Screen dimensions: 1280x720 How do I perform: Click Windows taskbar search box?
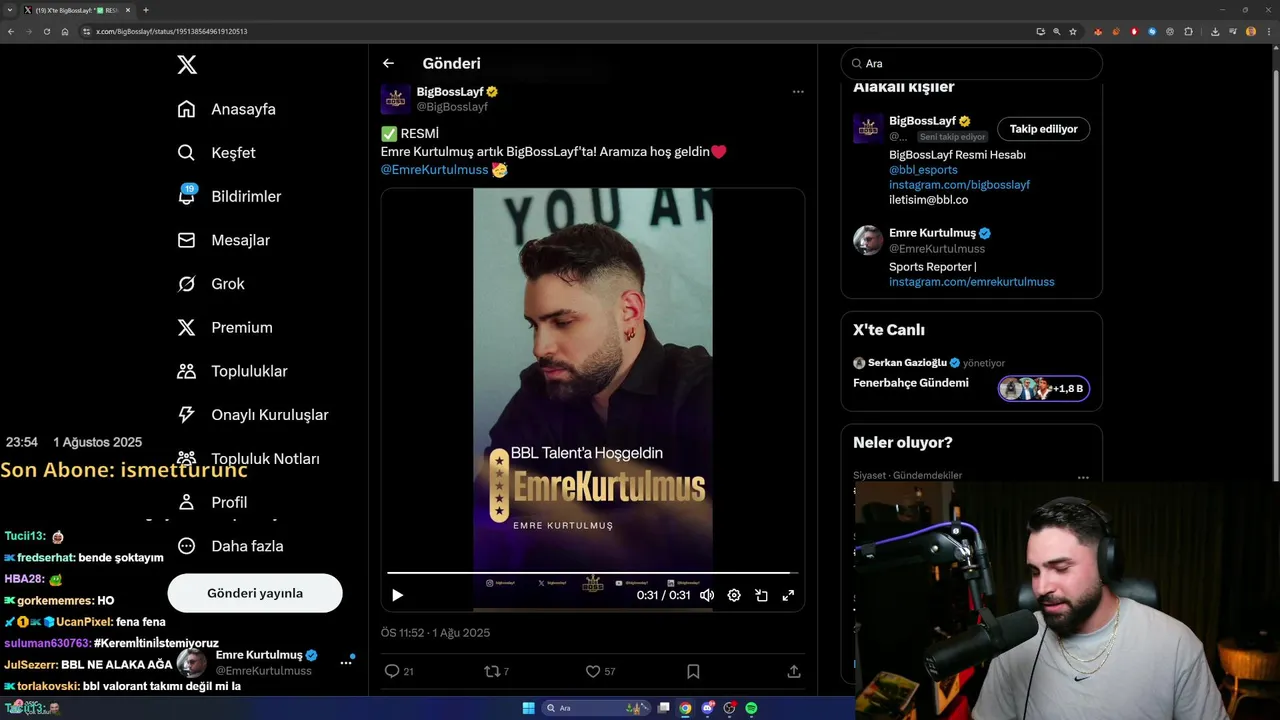tap(597, 708)
